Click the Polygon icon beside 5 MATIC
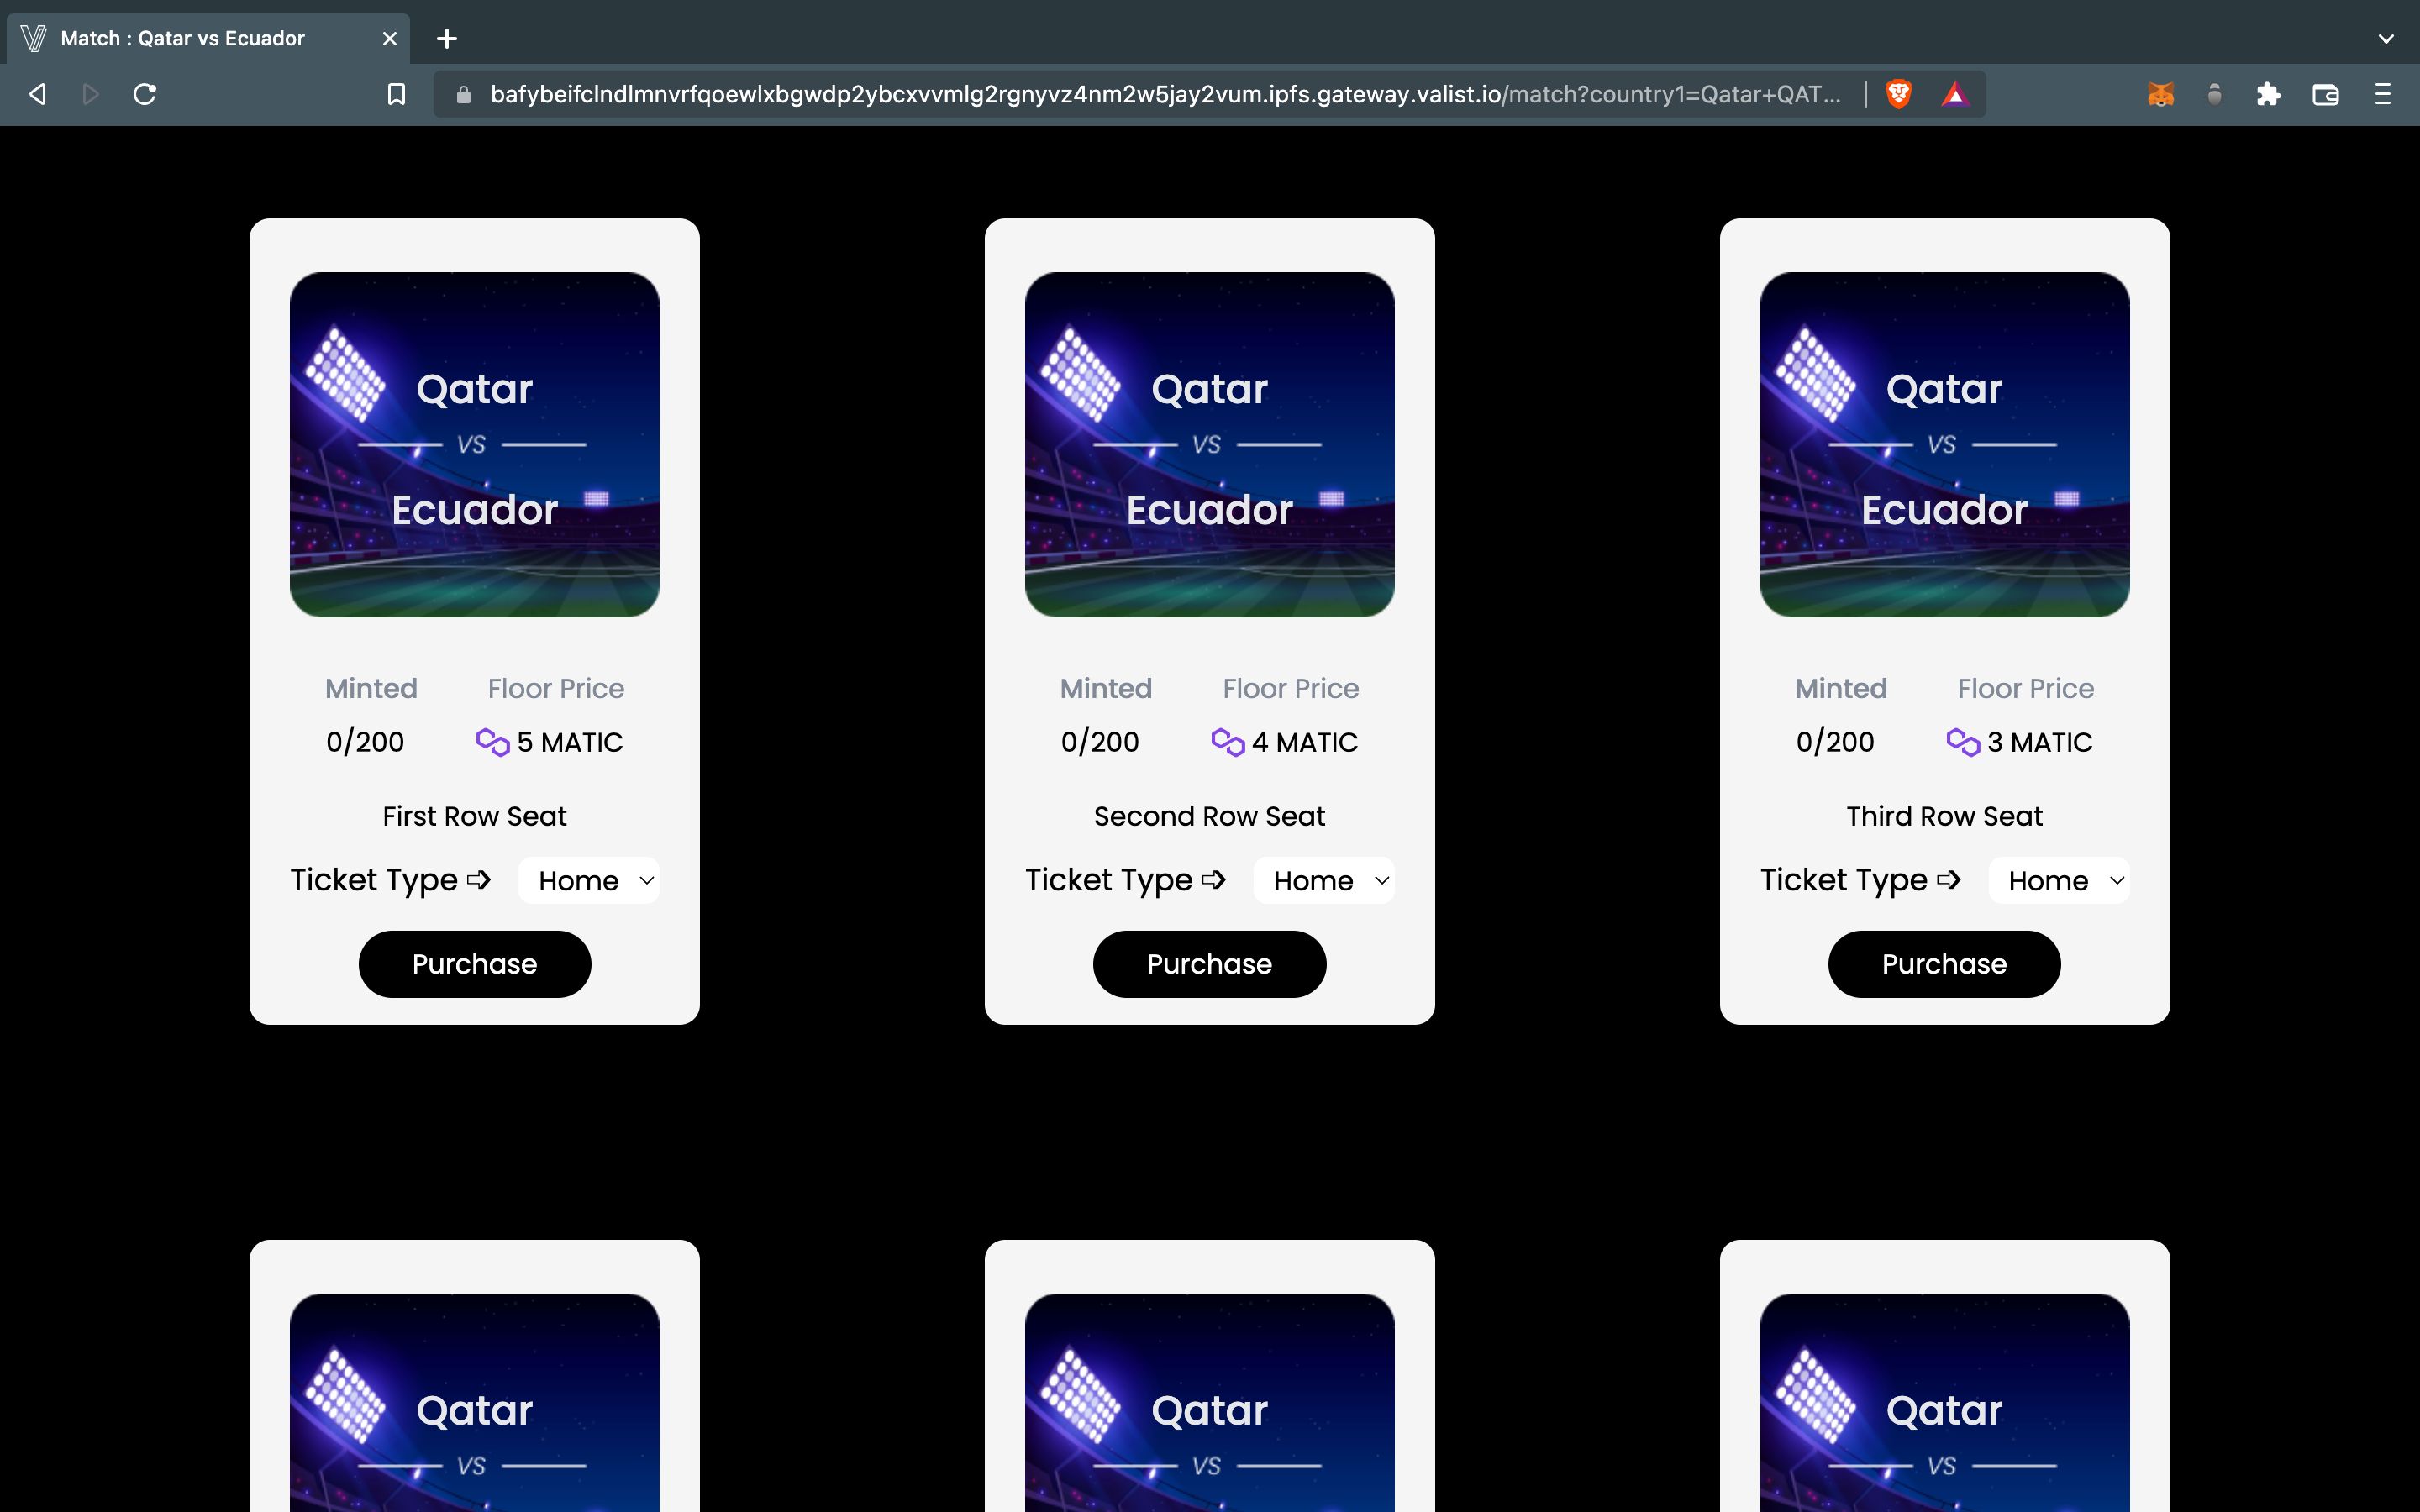This screenshot has width=2420, height=1512. click(x=493, y=742)
